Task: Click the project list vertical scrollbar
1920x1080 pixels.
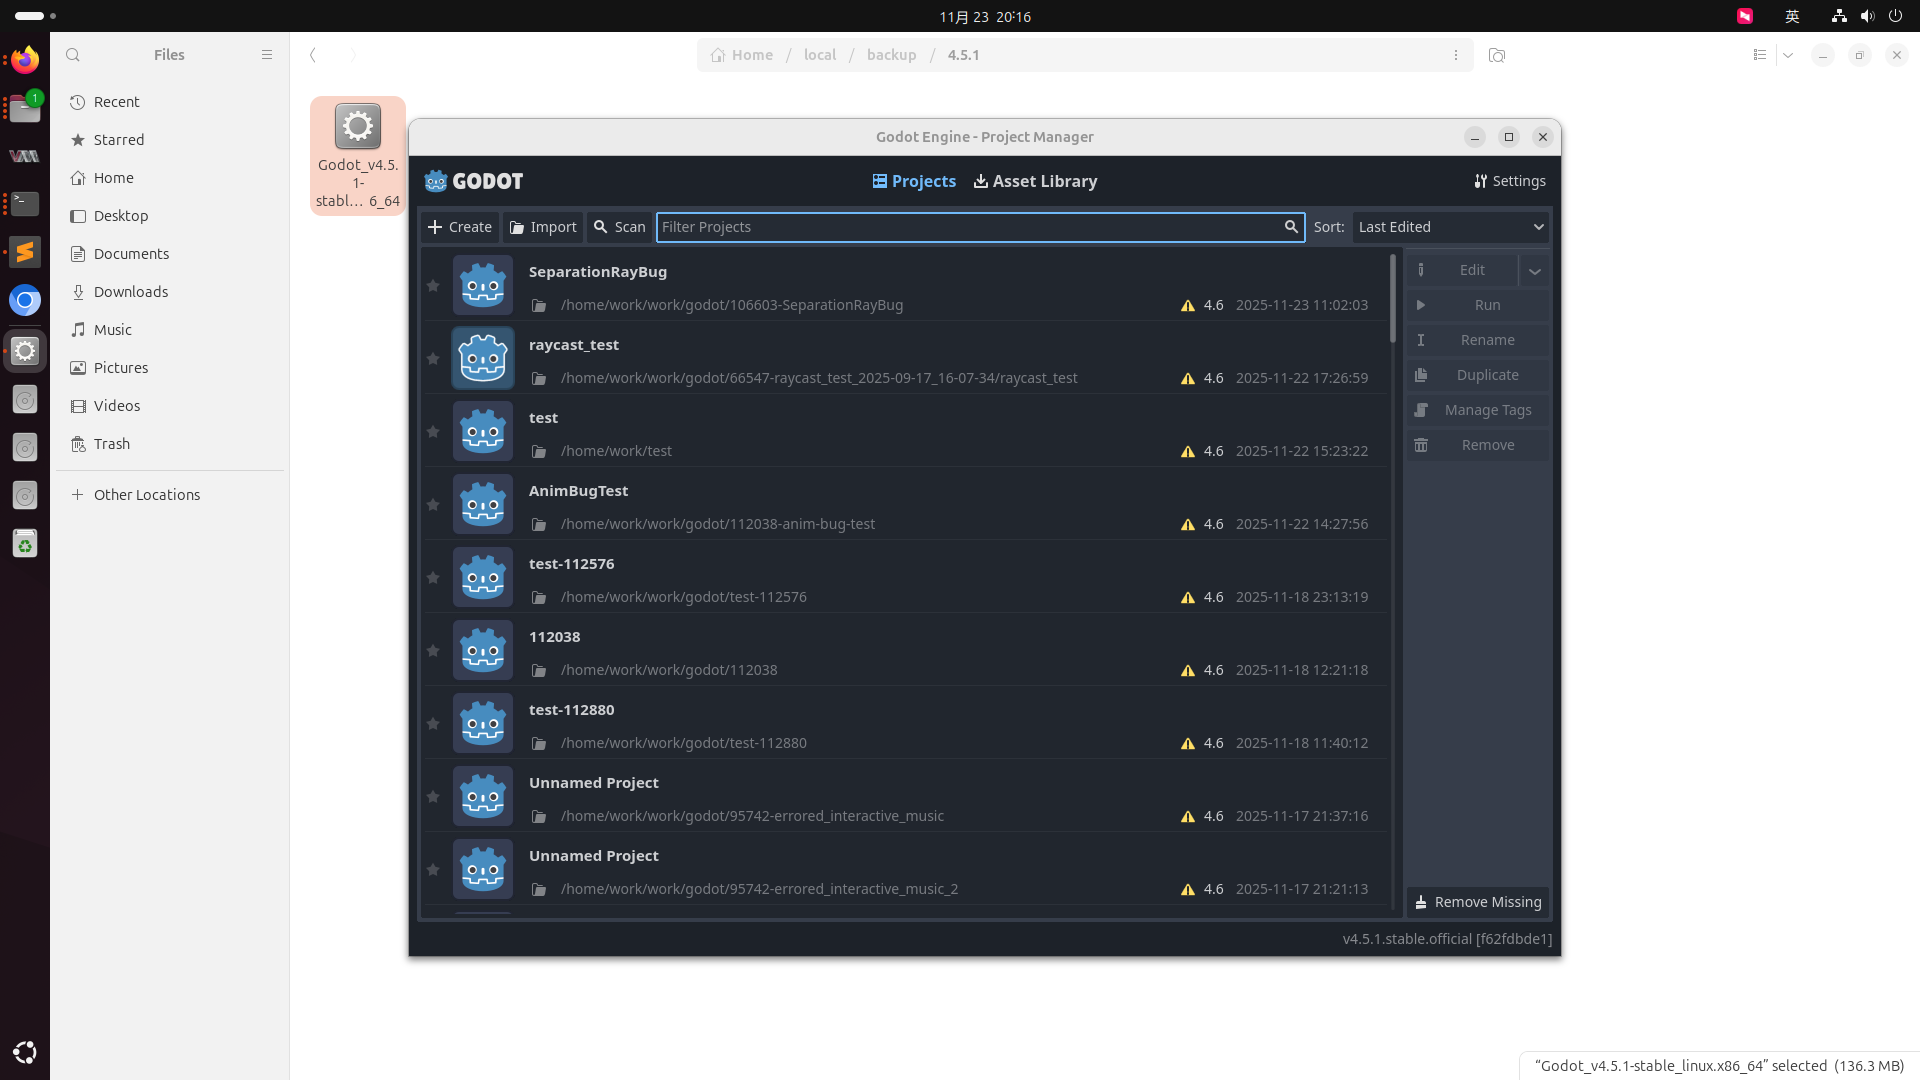Action: tap(1392, 300)
